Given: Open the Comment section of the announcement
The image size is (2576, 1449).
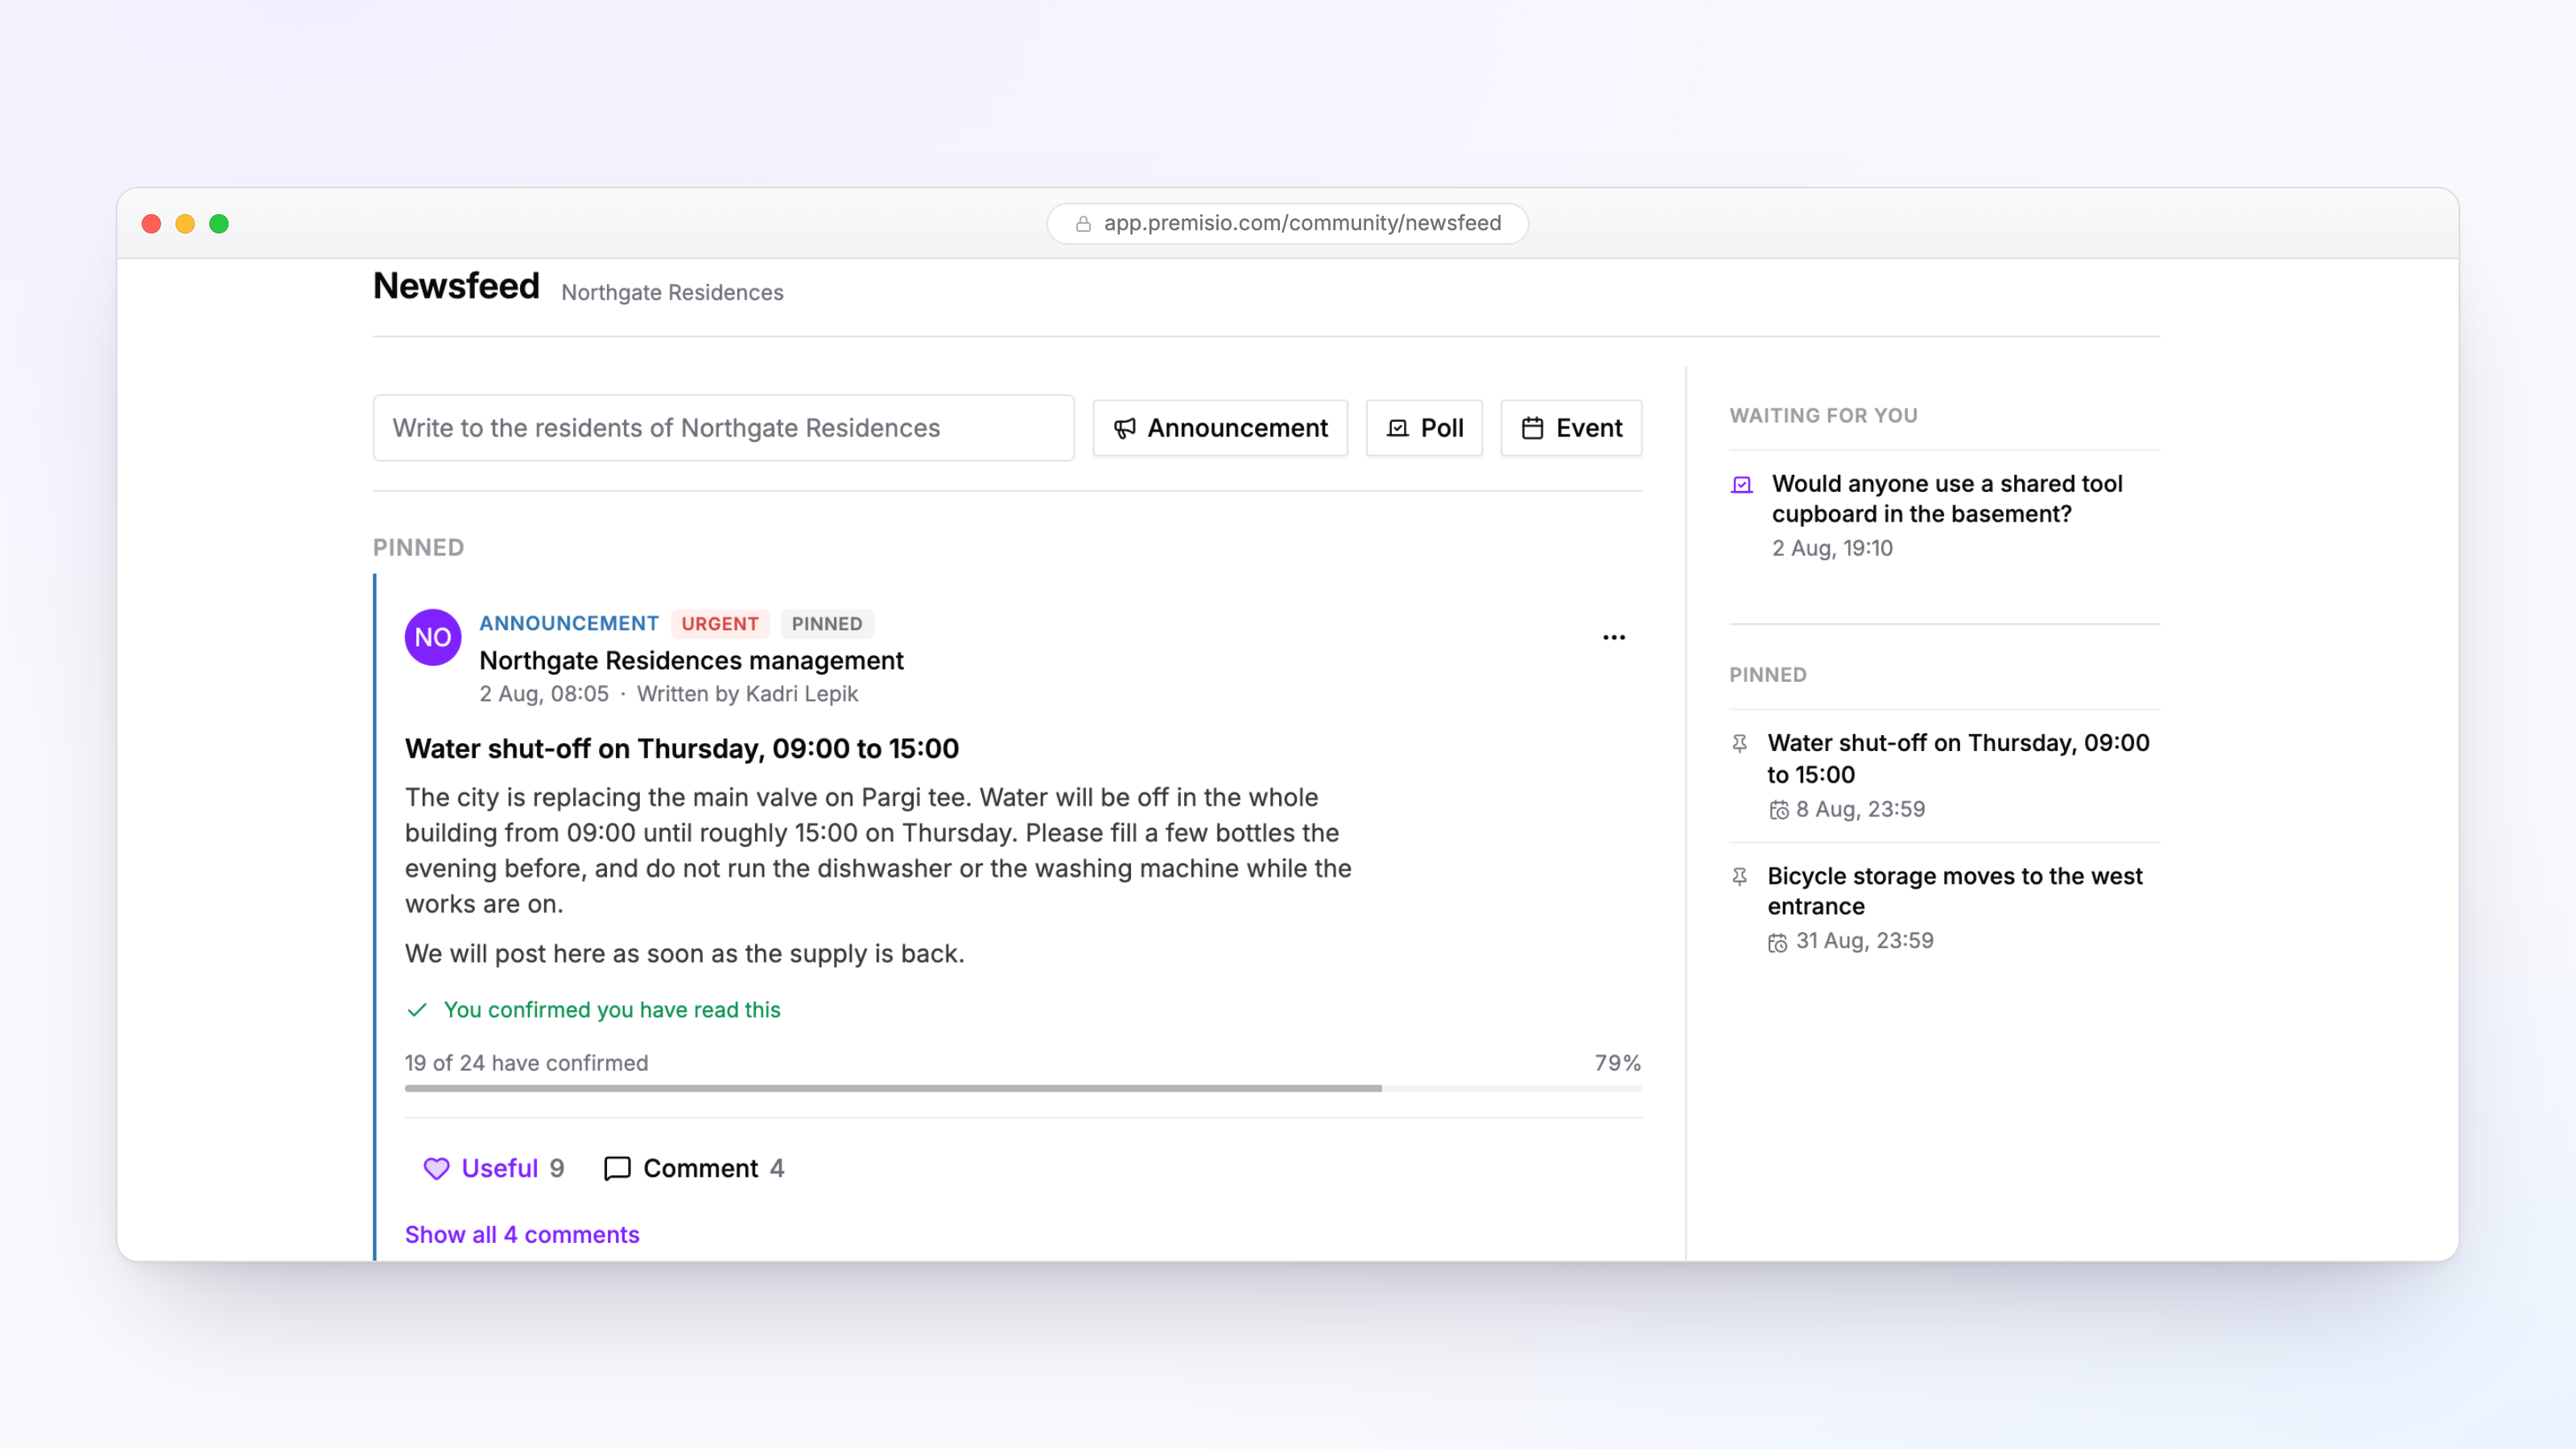Looking at the screenshot, I should click(x=694, y=1168).
